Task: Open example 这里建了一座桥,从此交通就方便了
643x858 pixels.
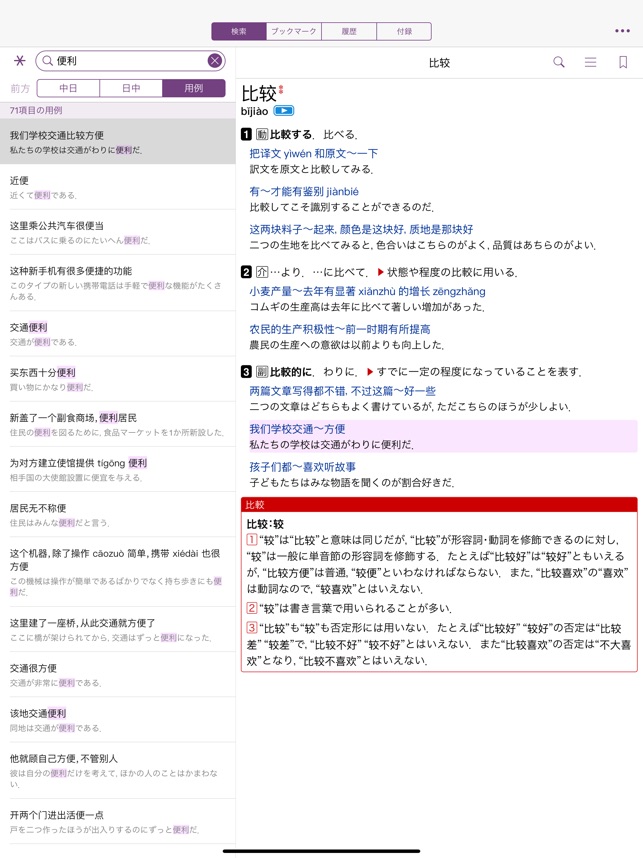Action: click(118, 629)
